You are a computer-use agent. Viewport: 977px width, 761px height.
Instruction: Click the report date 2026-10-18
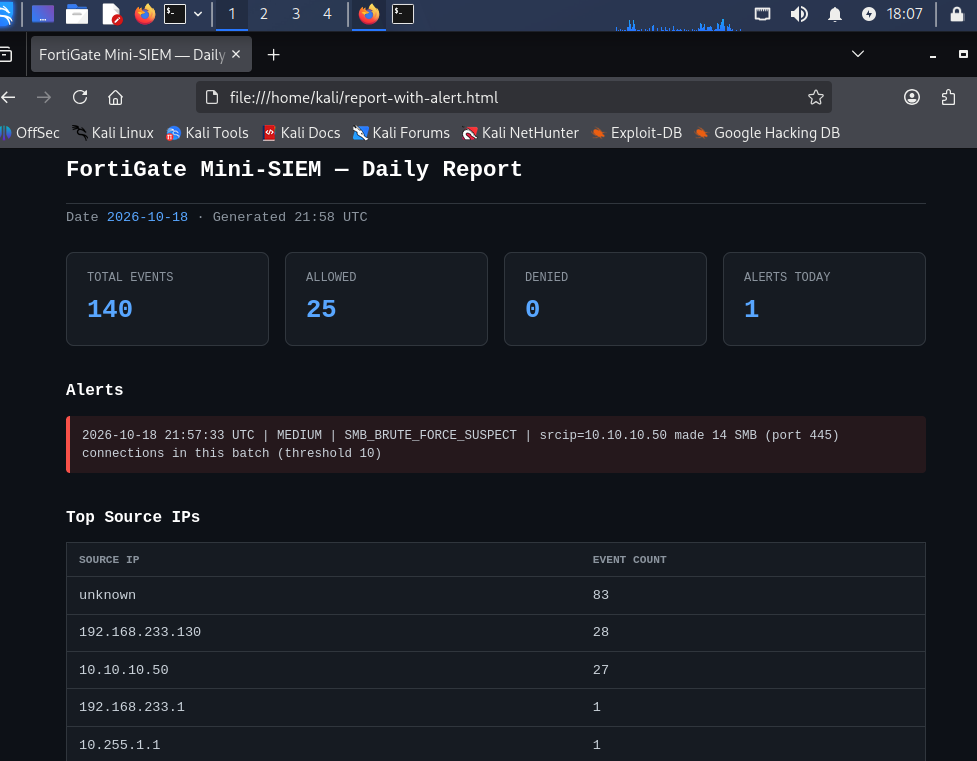click(x=147, y=217)
